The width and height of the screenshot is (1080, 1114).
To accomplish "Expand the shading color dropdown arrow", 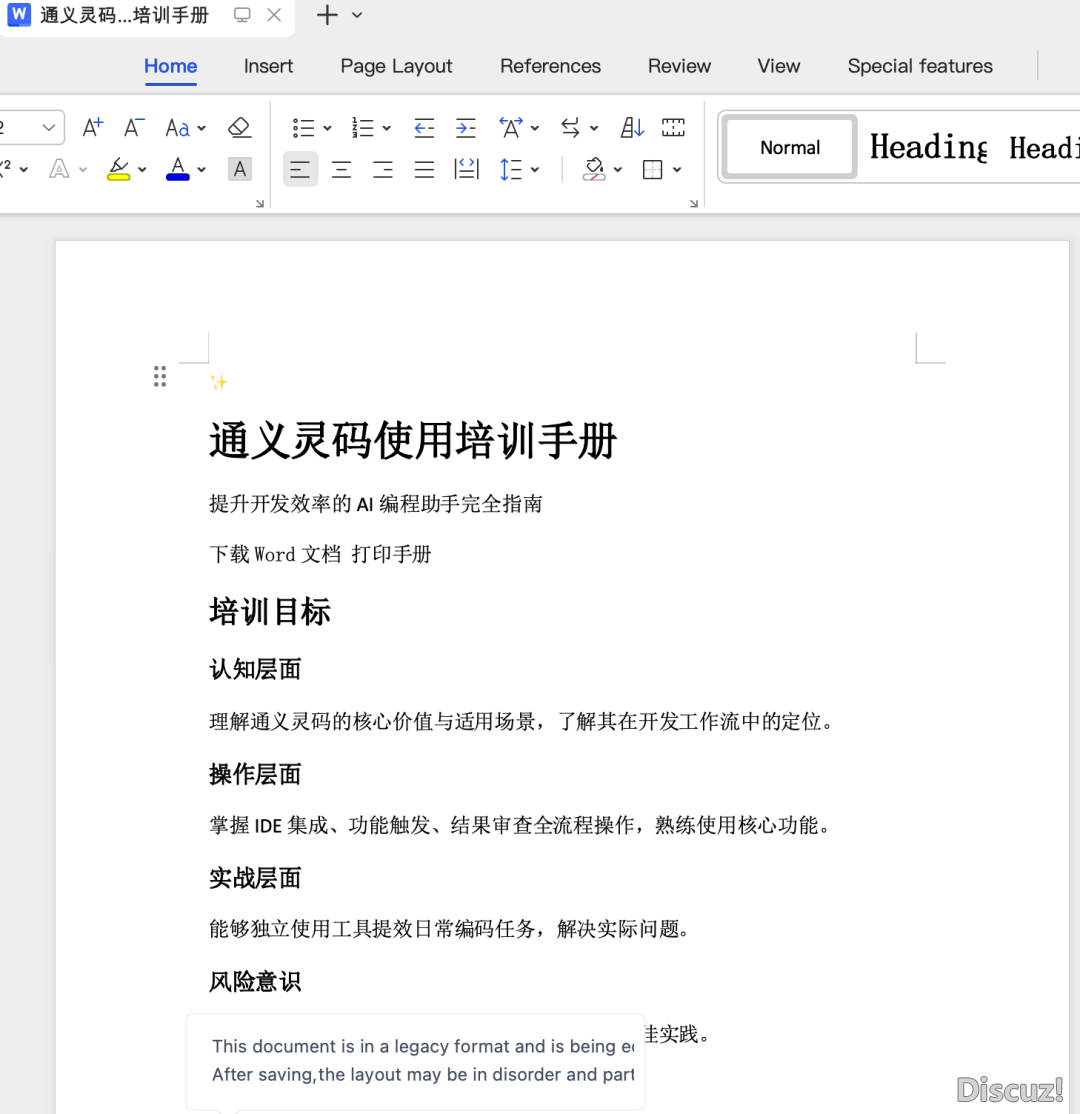I will click(x=617, y=170).
